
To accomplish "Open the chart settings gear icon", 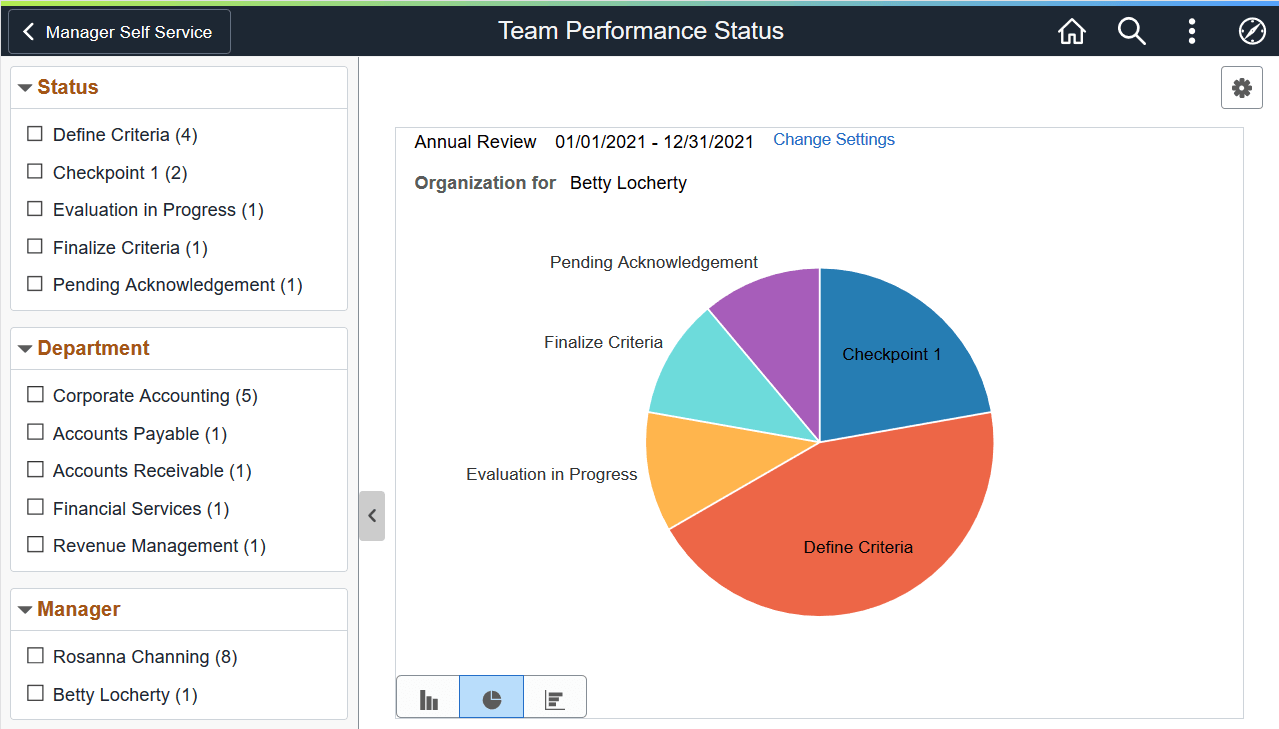I will click(1241, 88).
